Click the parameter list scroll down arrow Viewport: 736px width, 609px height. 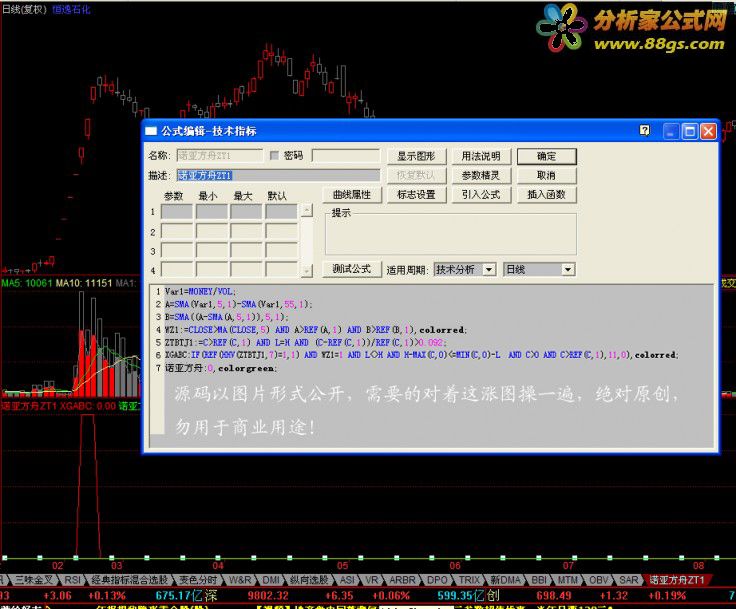(307, 270)
